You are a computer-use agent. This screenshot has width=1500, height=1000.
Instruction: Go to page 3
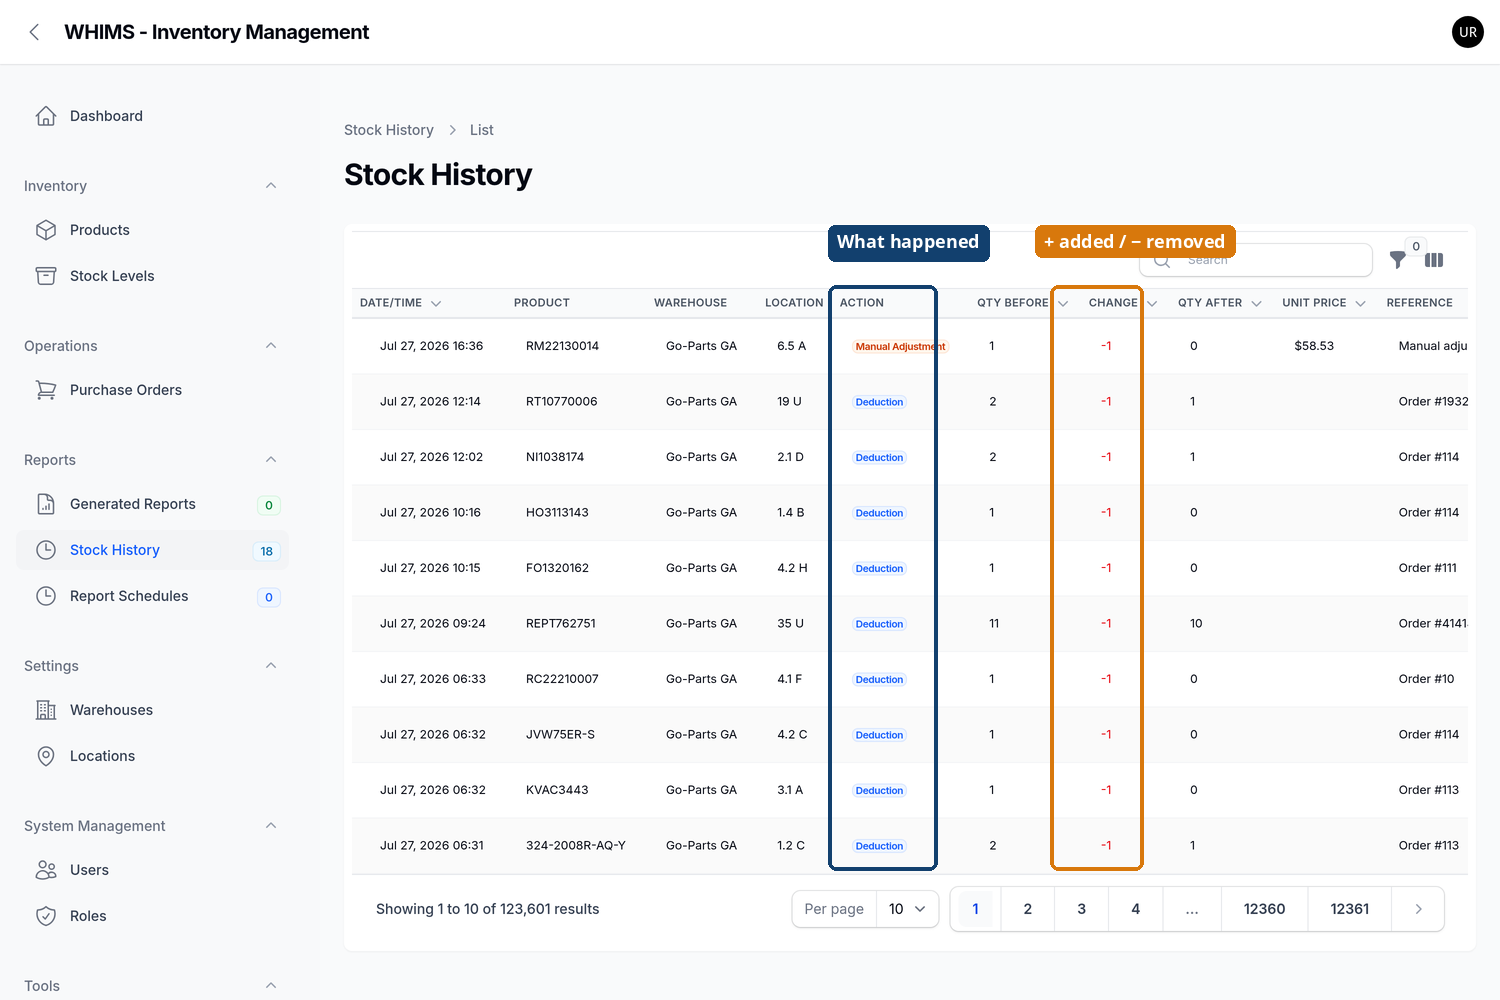point(1081,909)
